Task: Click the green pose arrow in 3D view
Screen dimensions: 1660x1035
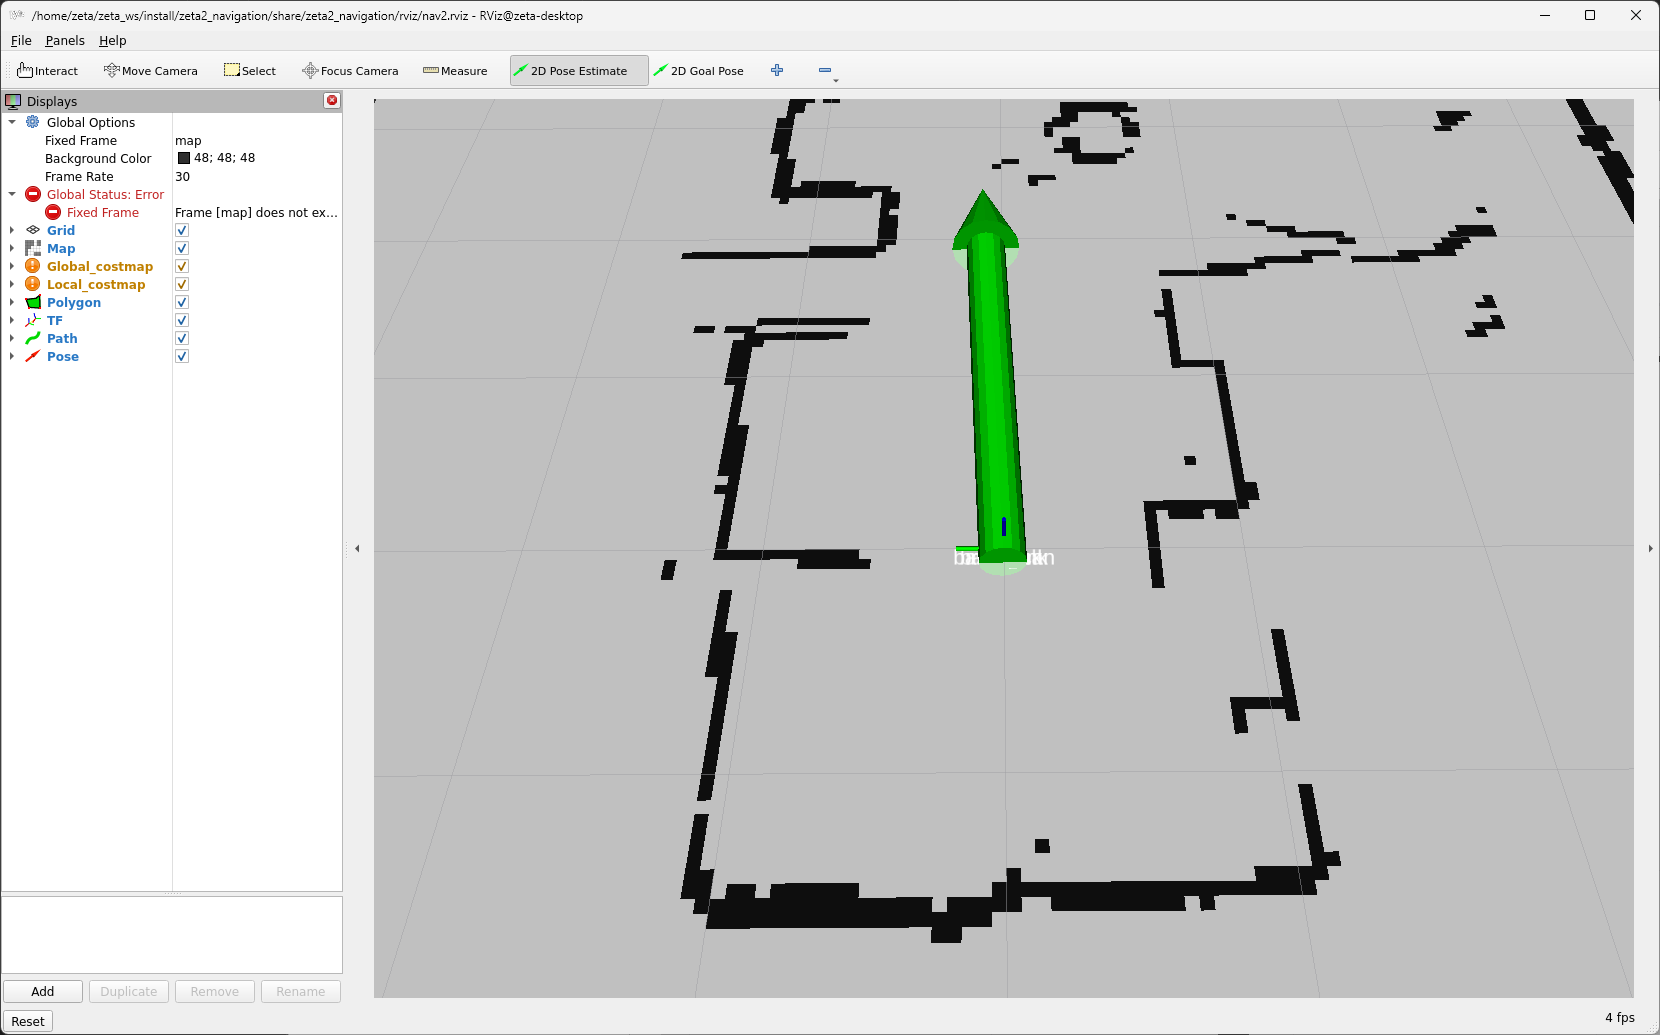Action: coord(994,390)
